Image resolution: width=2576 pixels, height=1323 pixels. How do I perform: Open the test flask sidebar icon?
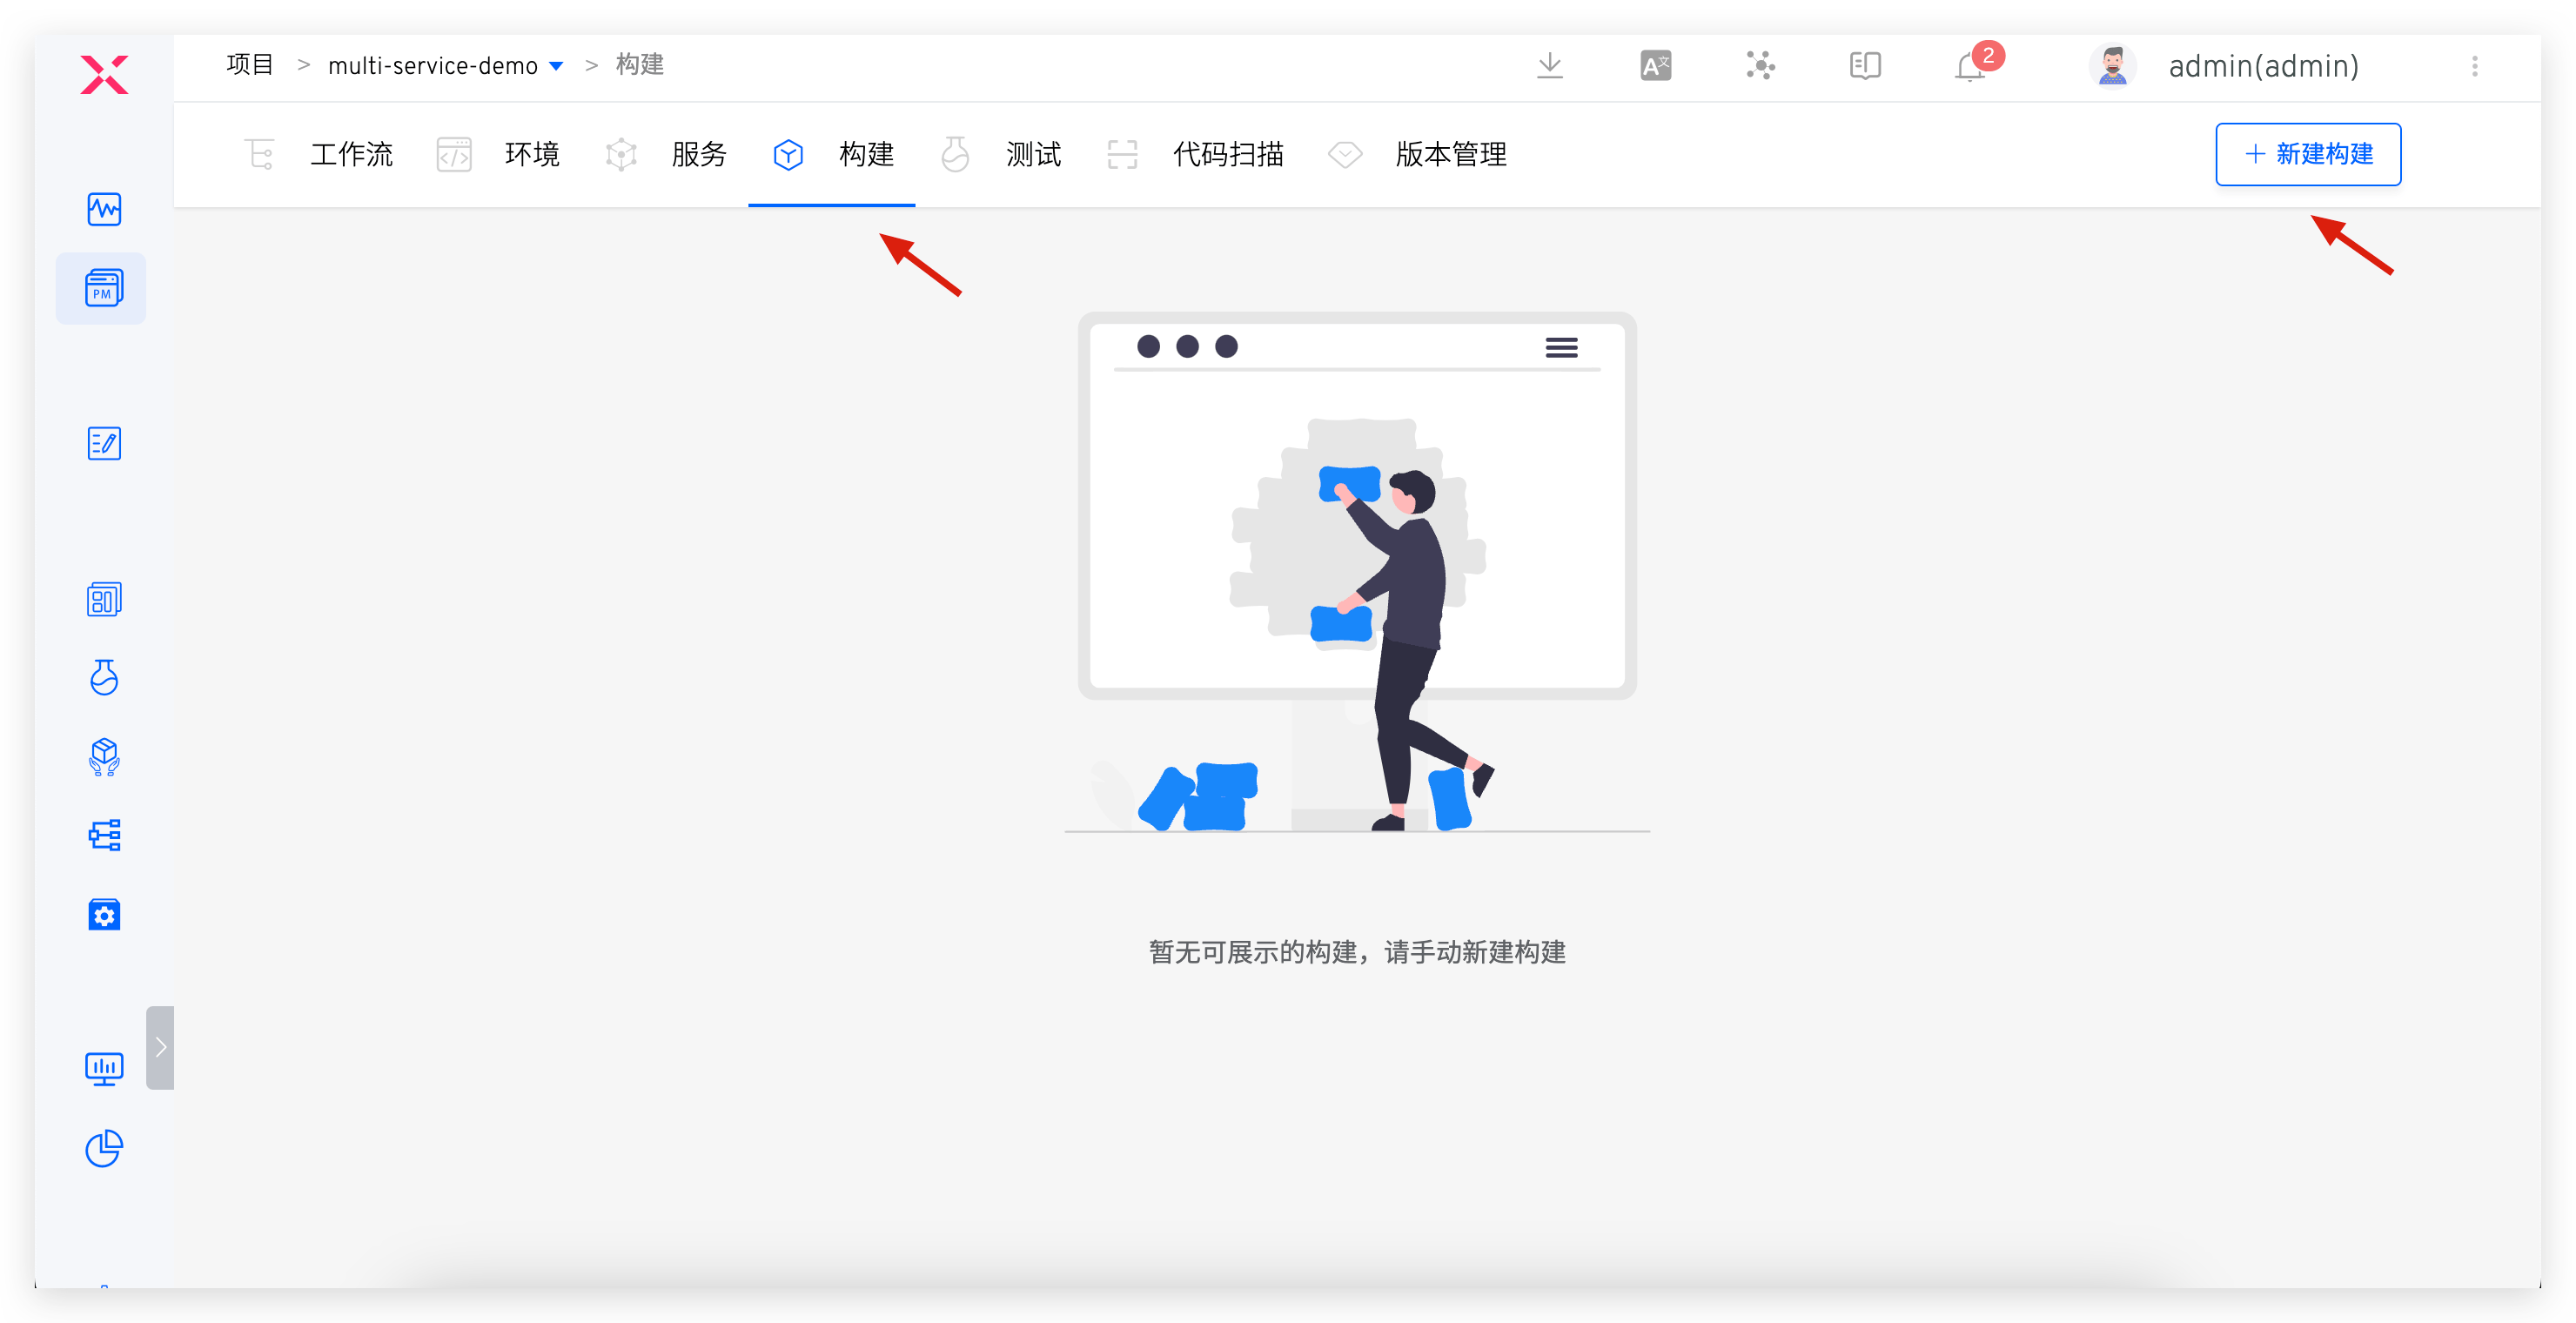point(104,677)
